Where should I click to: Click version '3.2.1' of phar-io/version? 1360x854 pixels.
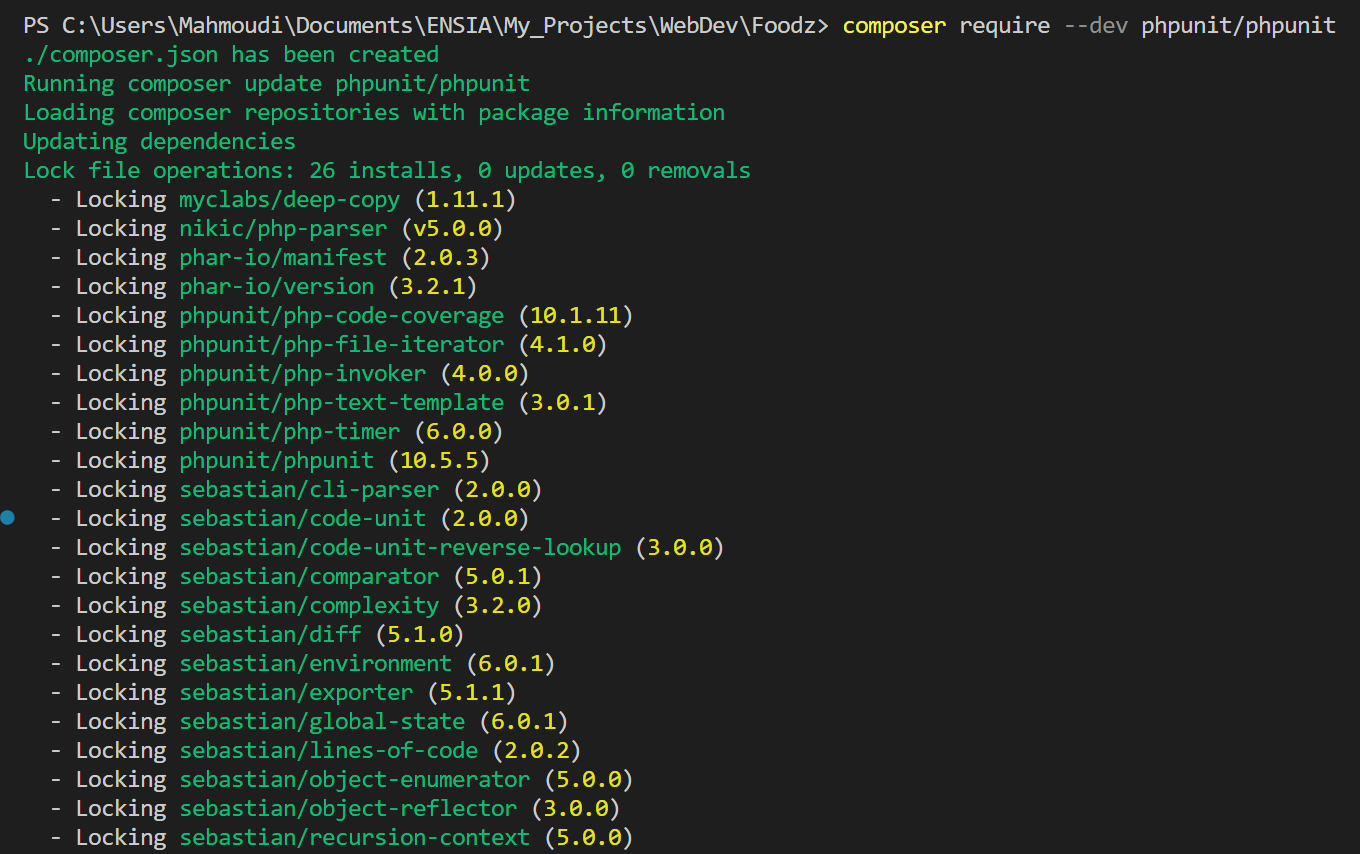[x=432, y=286]
